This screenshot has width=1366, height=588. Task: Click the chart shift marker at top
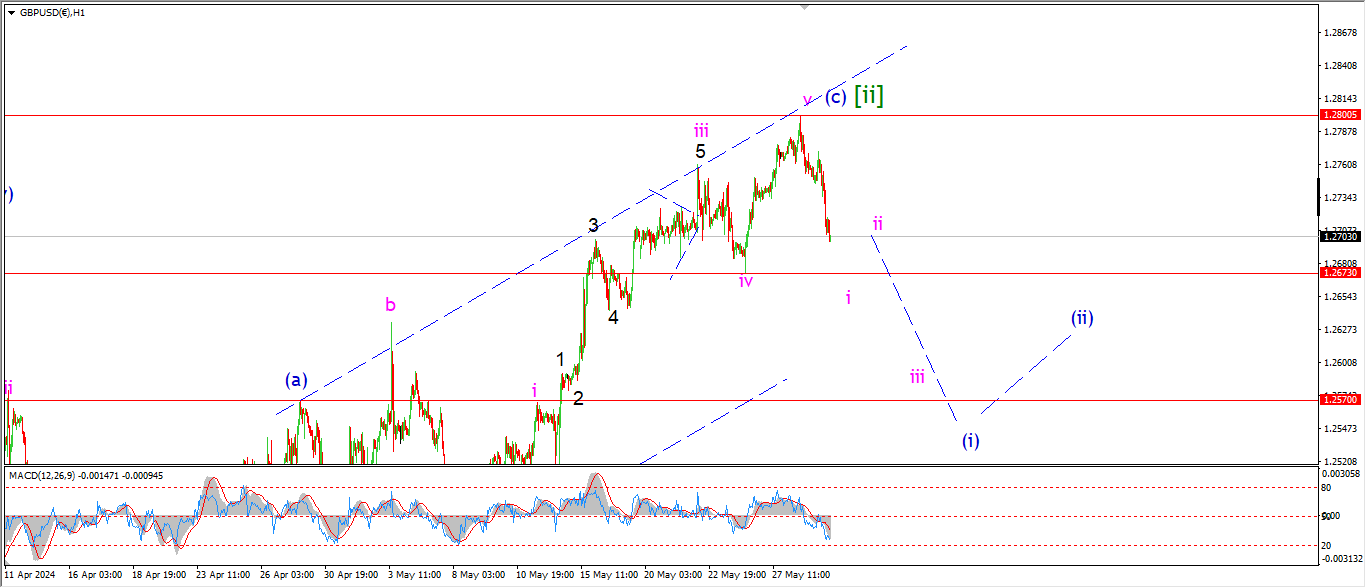[x=803, y=7]
